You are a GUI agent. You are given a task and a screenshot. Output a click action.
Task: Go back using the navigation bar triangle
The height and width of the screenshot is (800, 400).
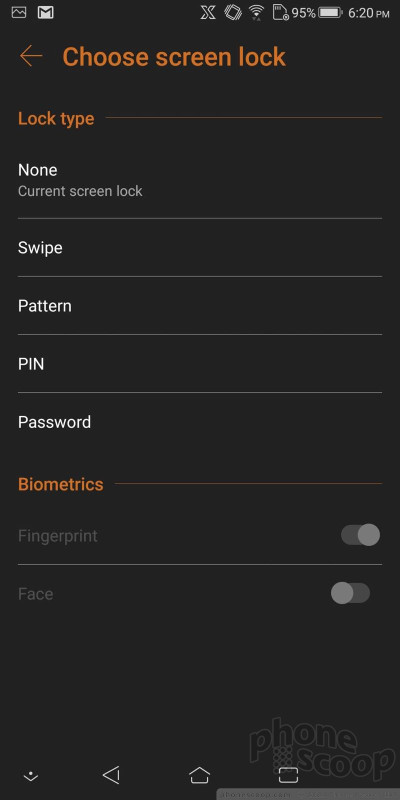(x=111, y=775)
